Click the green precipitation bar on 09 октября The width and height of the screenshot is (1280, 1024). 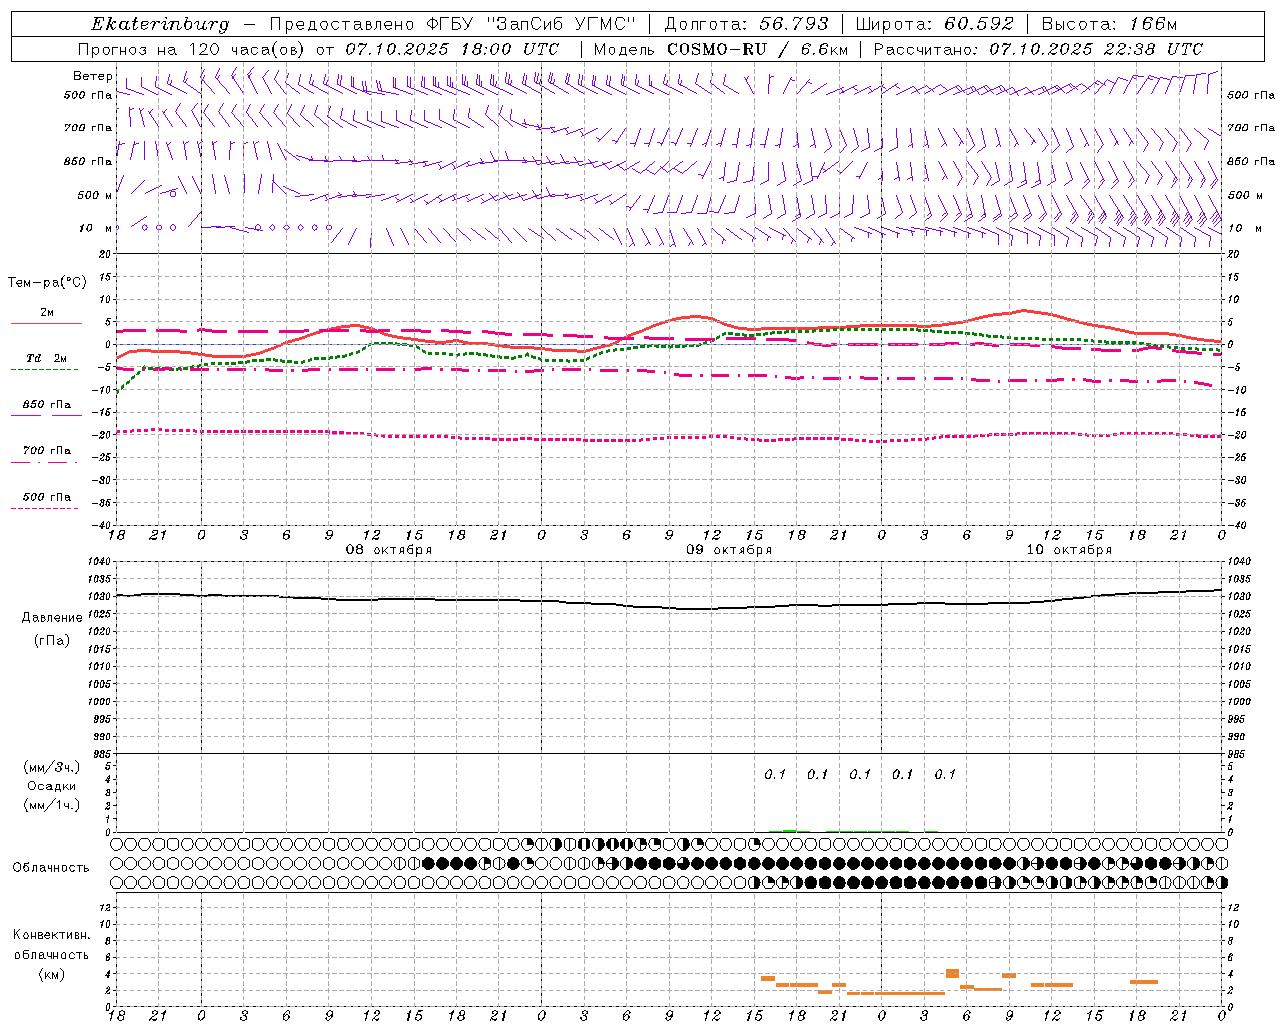tap(790, 830)
